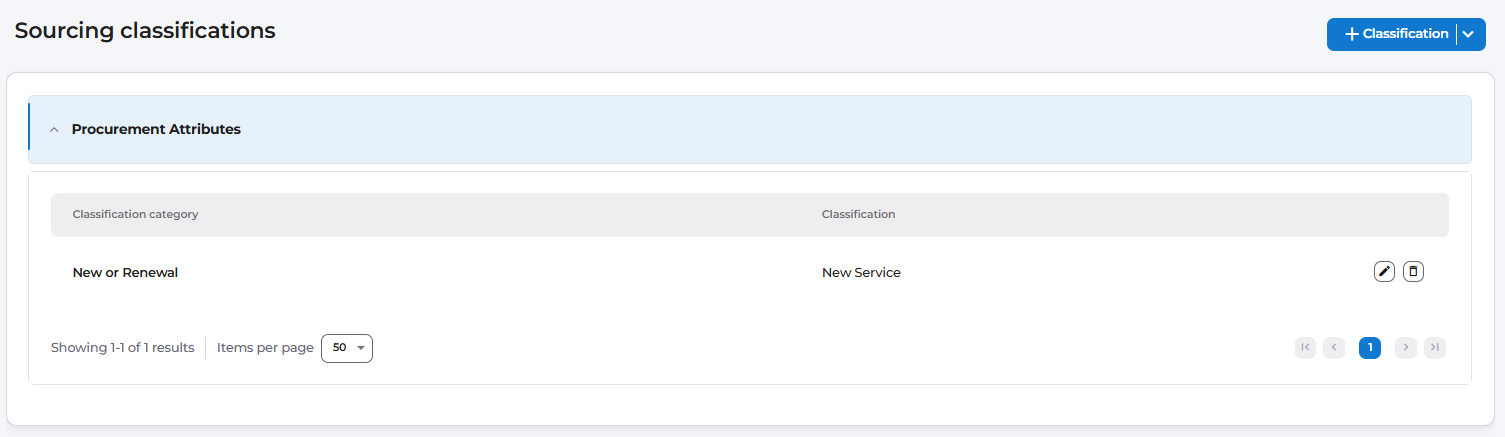
Task: Collapse the Procurement Attributes section chevron
Action: click(x=54, y=130)
